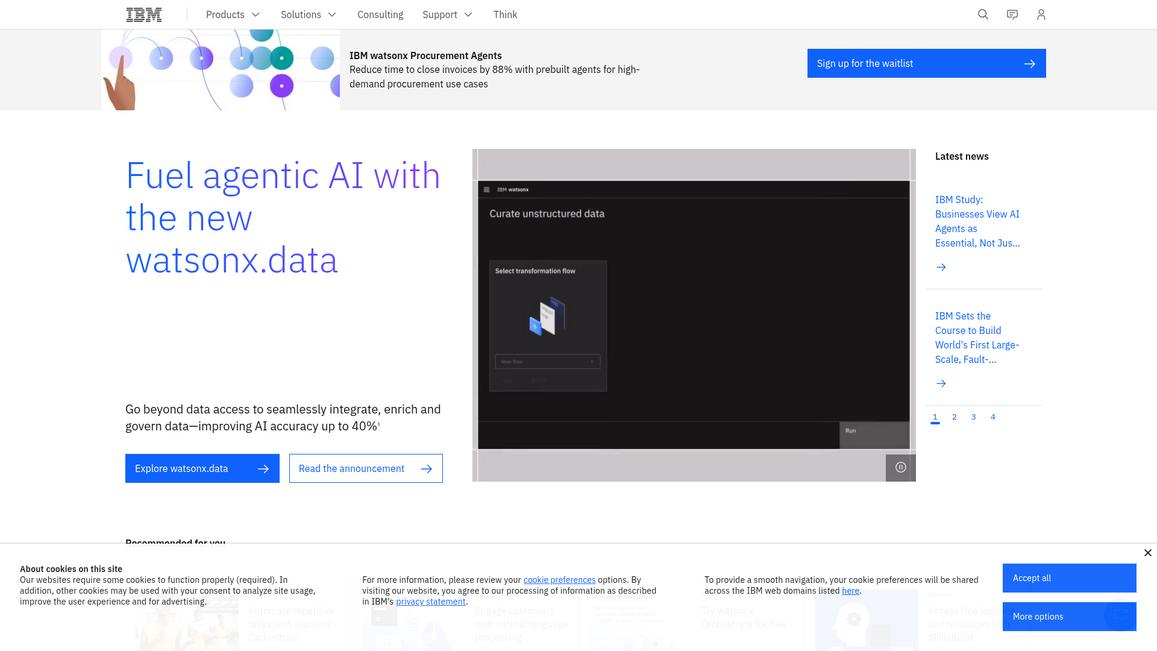
Task: Open the Think menu item
Action: tap(505, 15)
